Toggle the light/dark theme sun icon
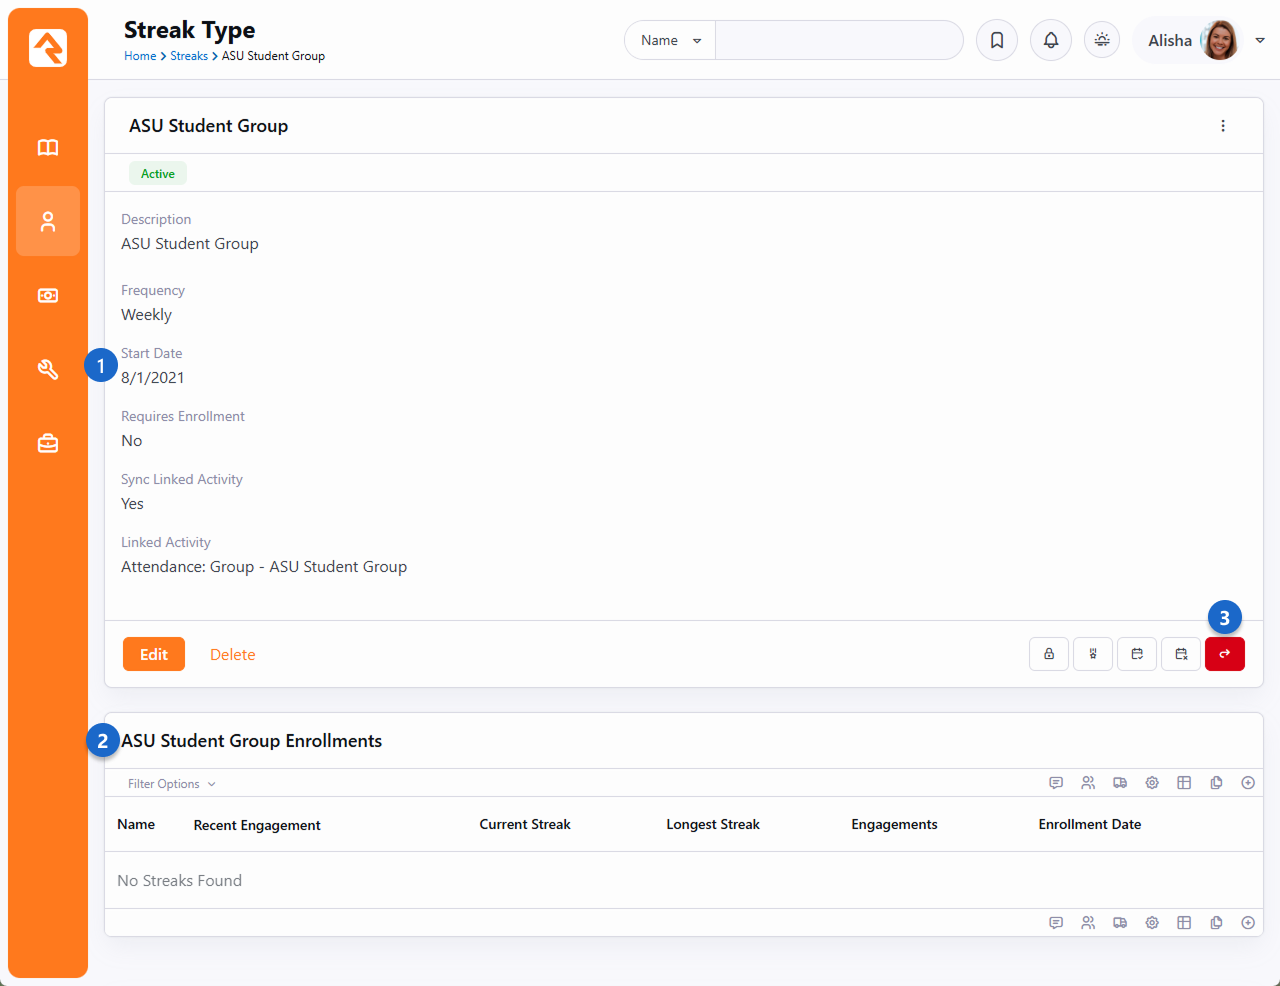1280x986 pixels. pos(1102,41)
